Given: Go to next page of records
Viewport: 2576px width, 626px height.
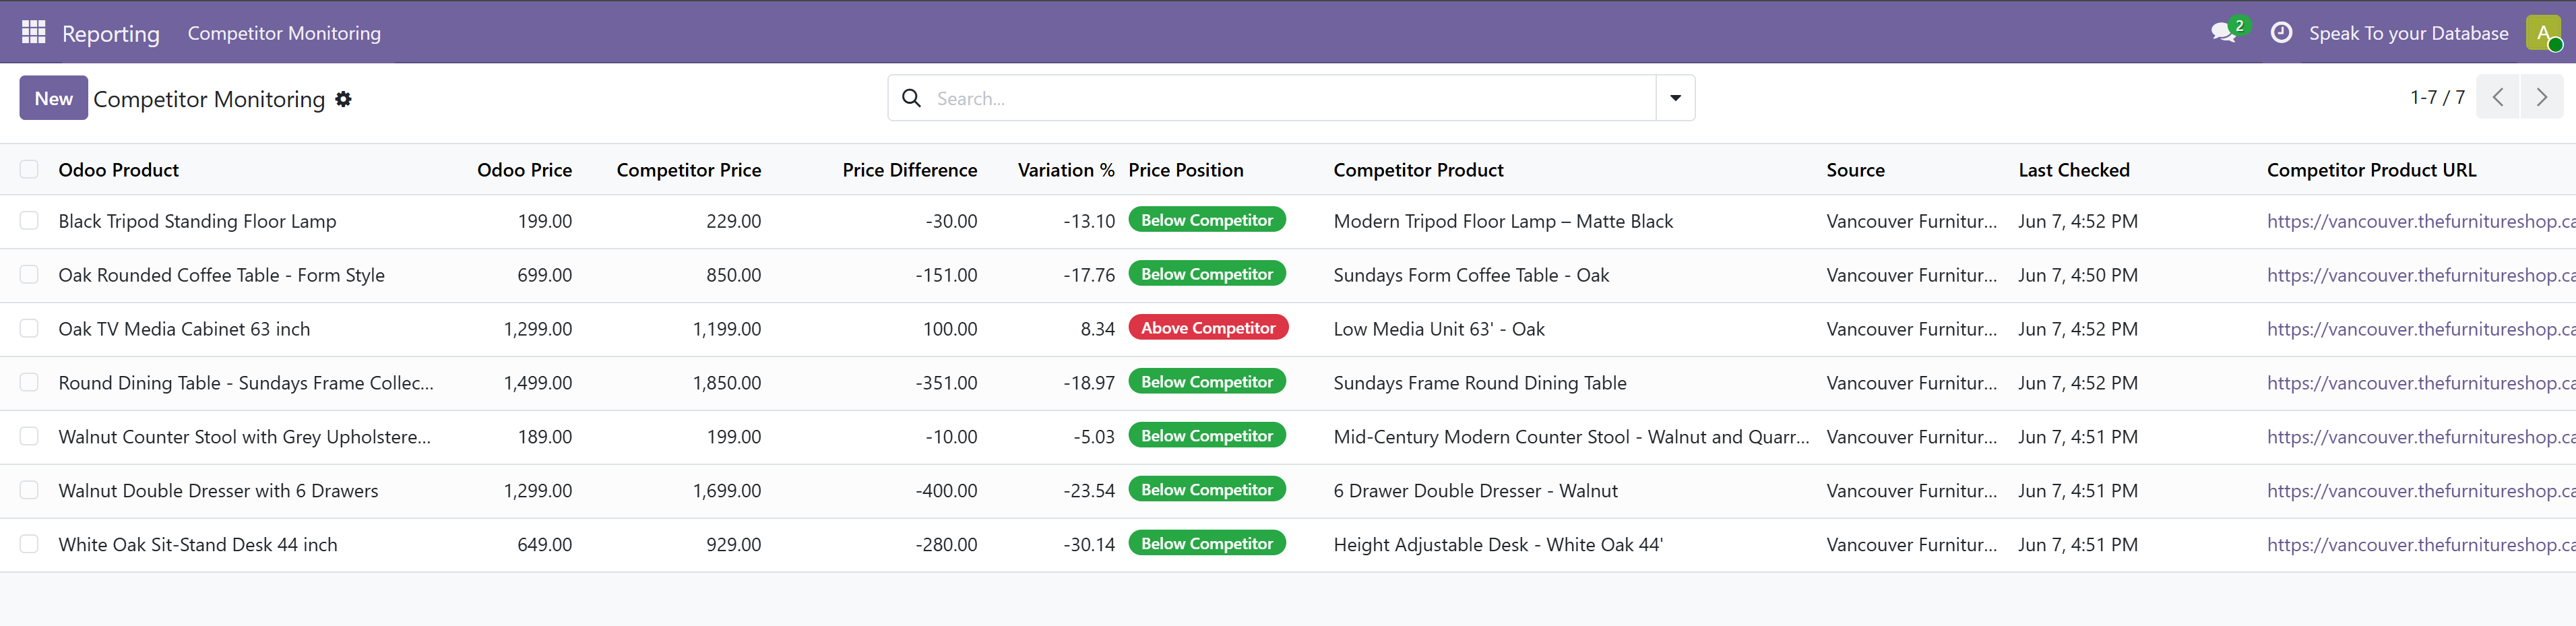Looking at the screenshot, I should click(x=2541, y=97).
